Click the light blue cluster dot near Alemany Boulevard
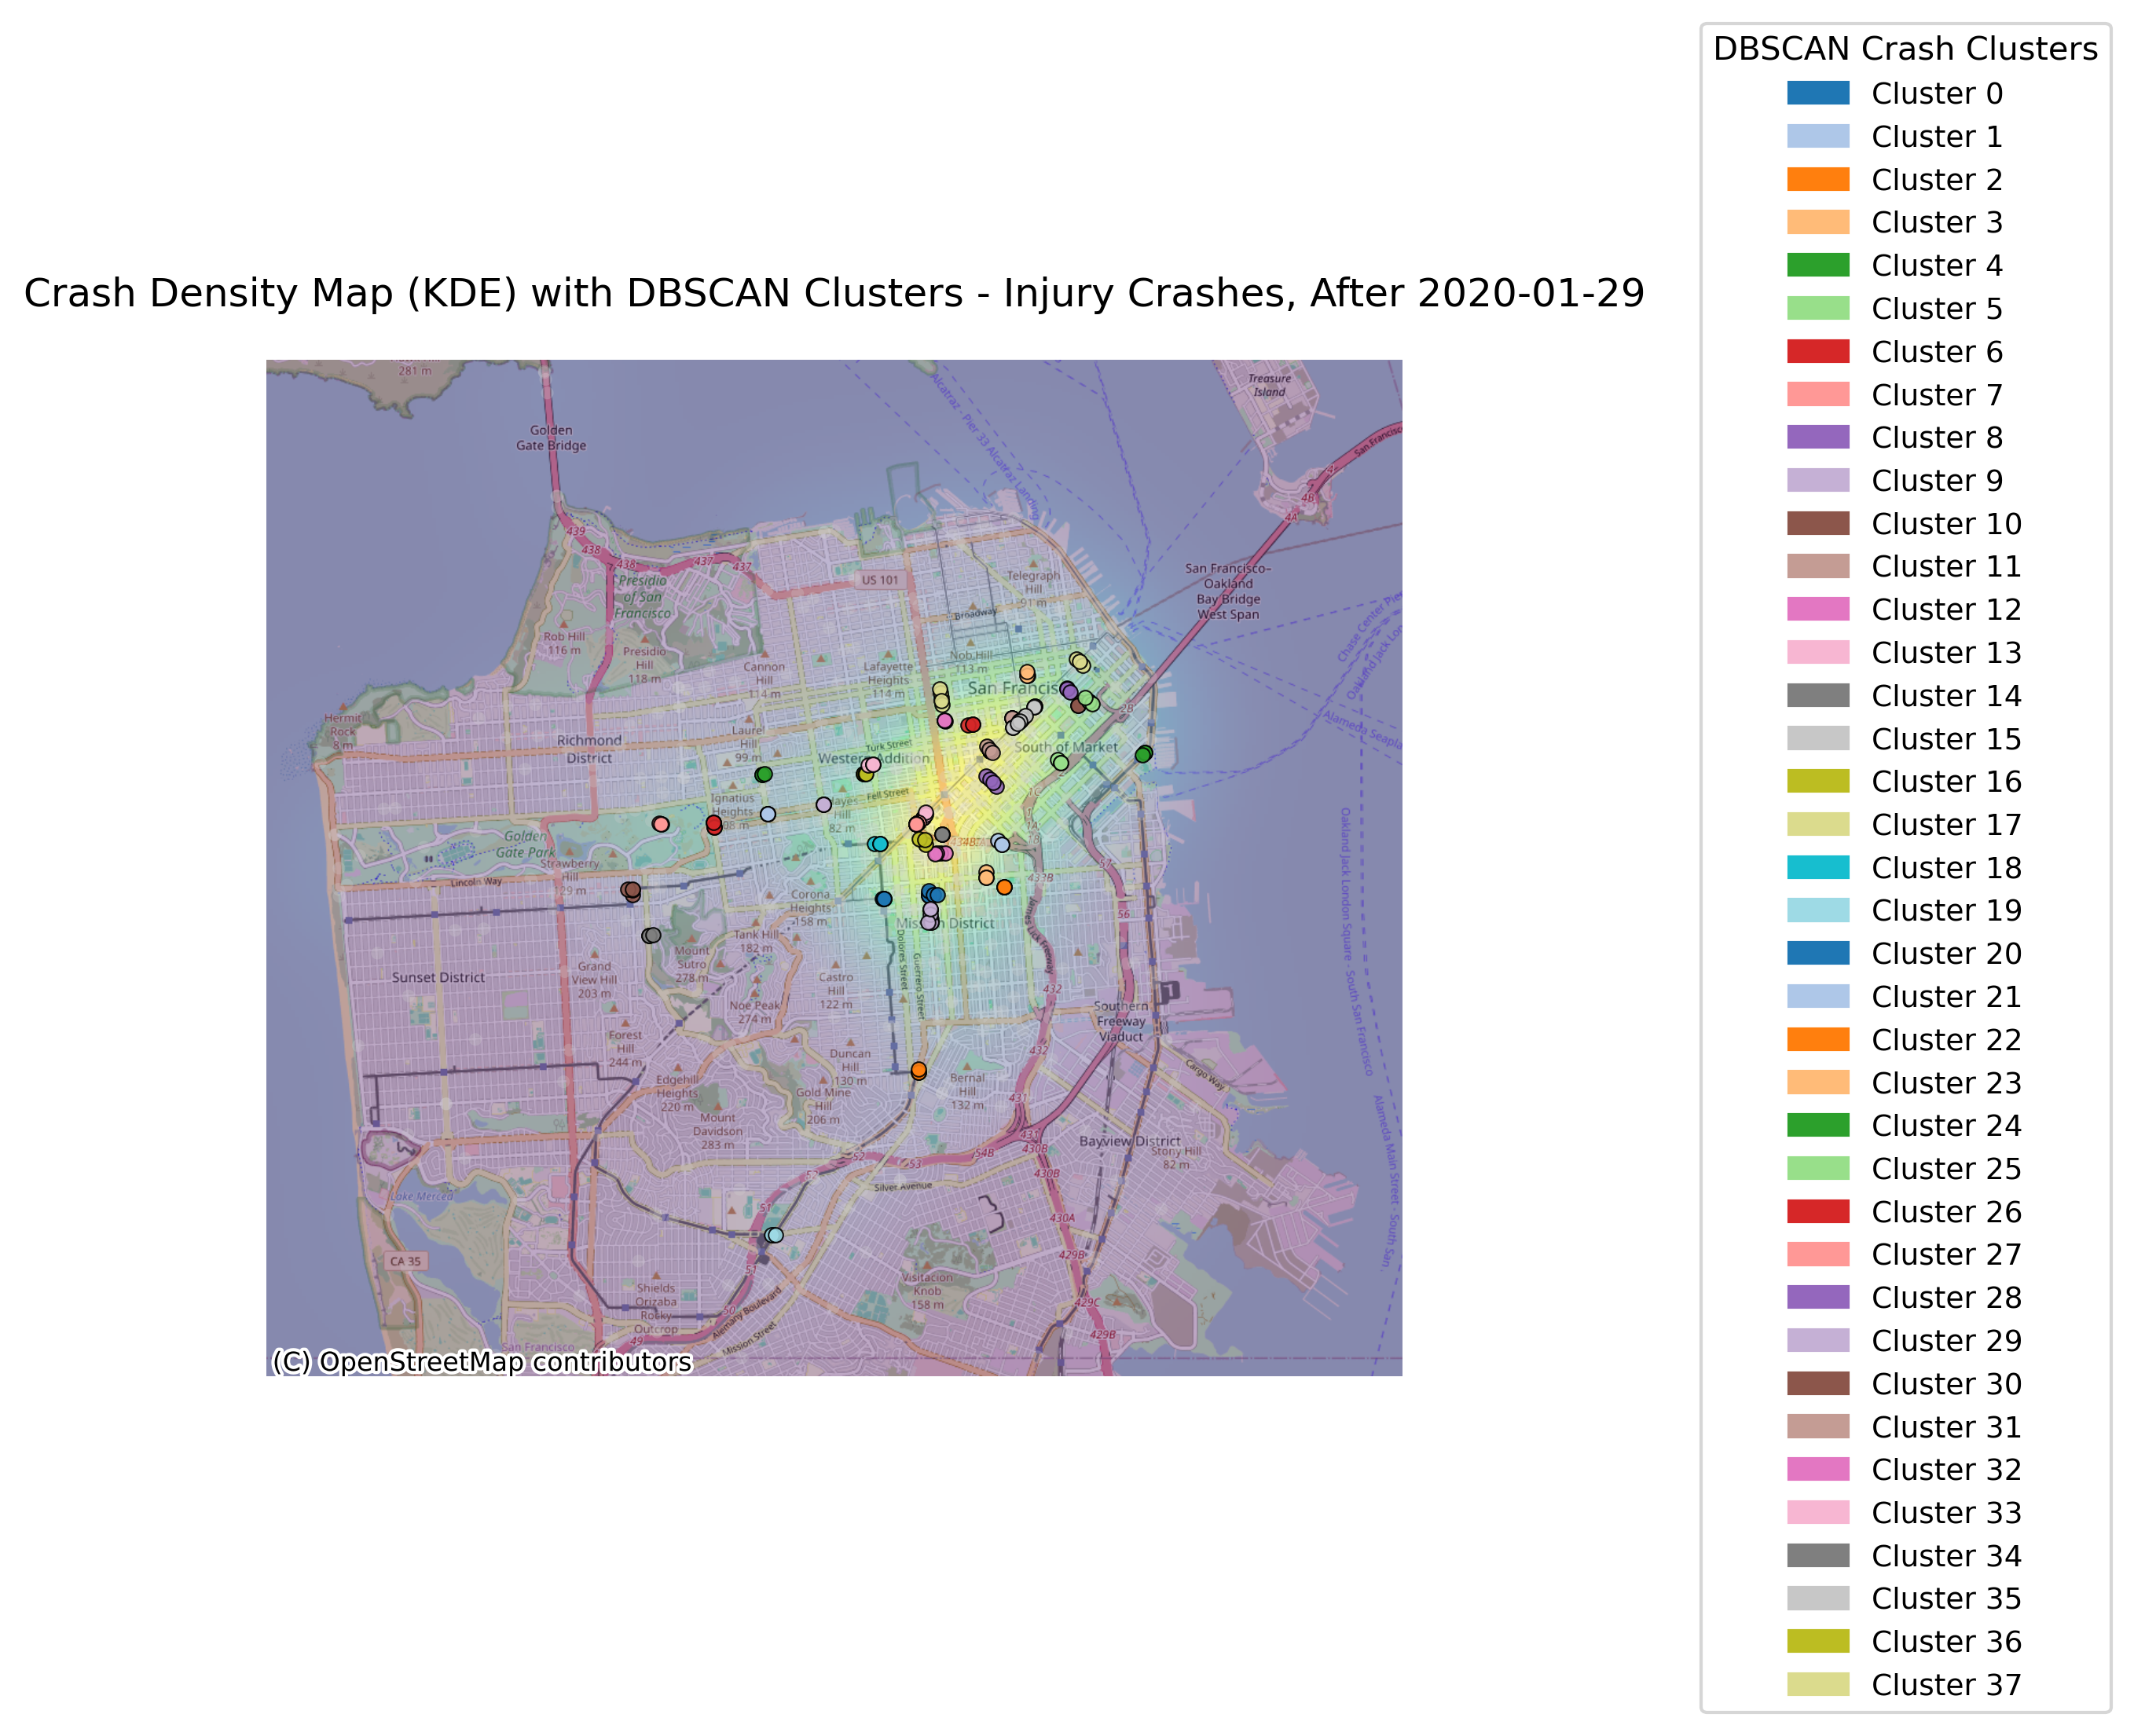This screenshot has height=1736, width=2134. pos(774,1235)
